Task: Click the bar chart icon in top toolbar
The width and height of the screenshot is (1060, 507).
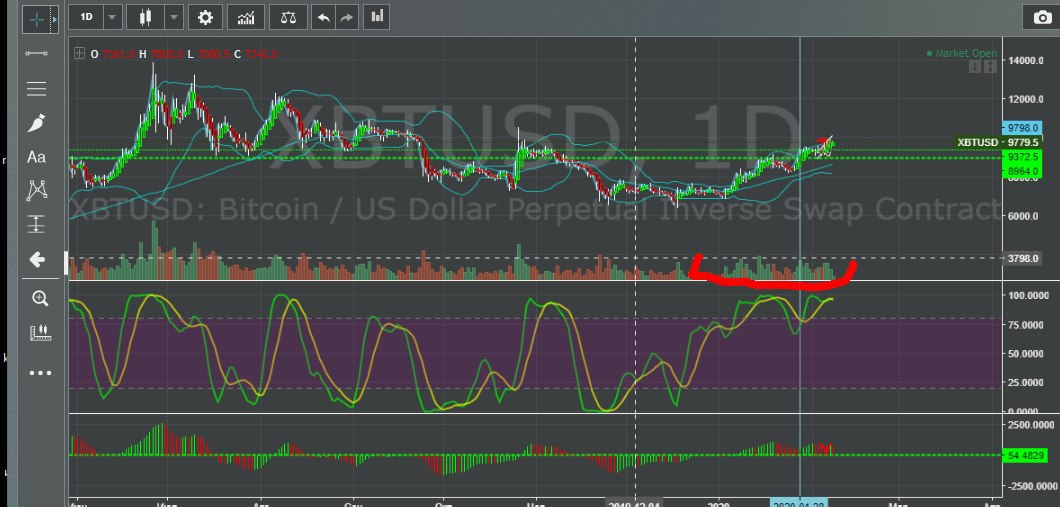Action: coord(377,17)
